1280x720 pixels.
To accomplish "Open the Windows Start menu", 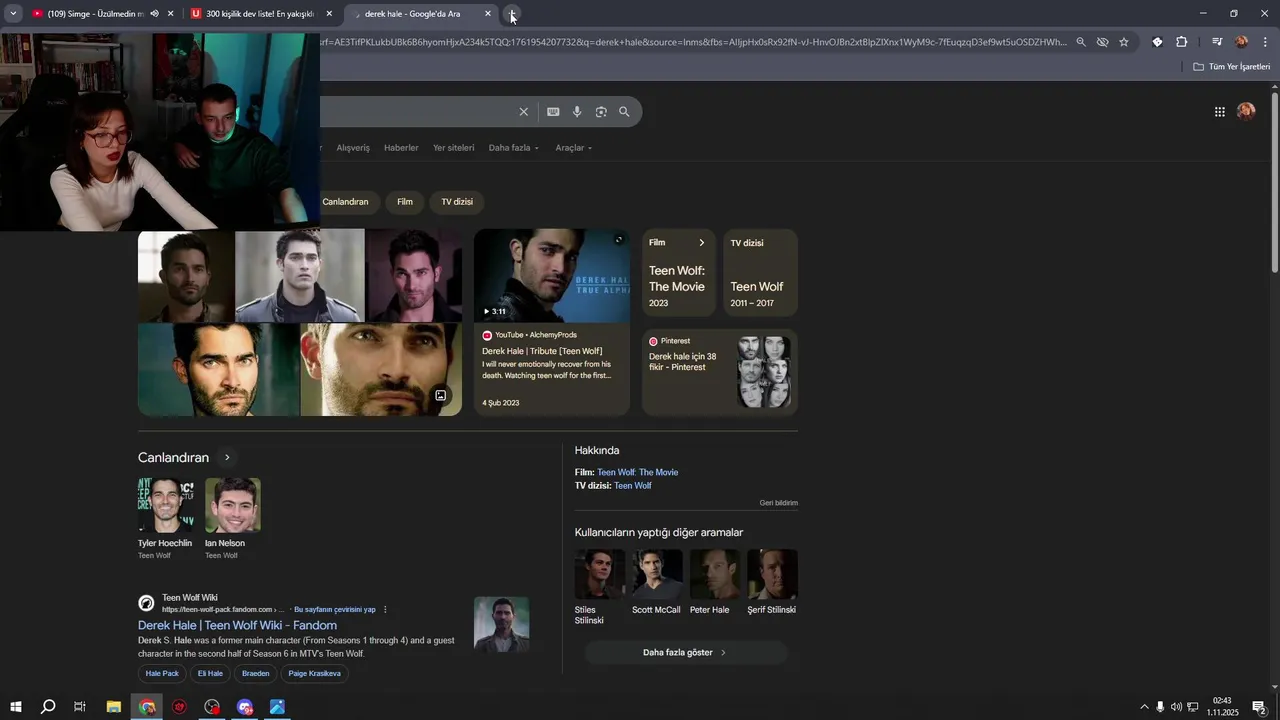I will [16, 707].
